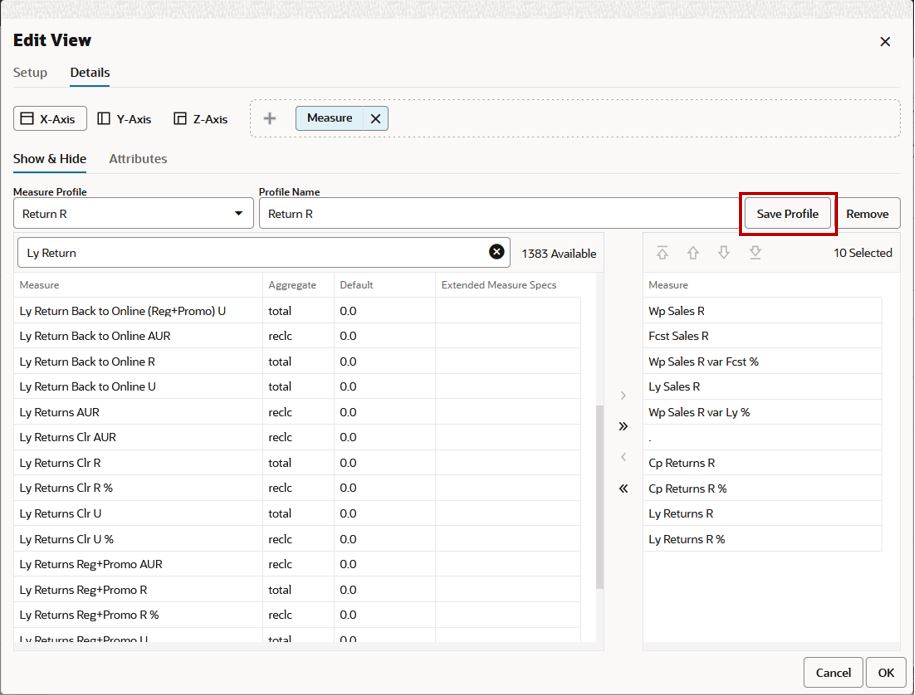Remove all measures with double left arrow
This screenshot has width=915, height=695.
tap(623, 488)
